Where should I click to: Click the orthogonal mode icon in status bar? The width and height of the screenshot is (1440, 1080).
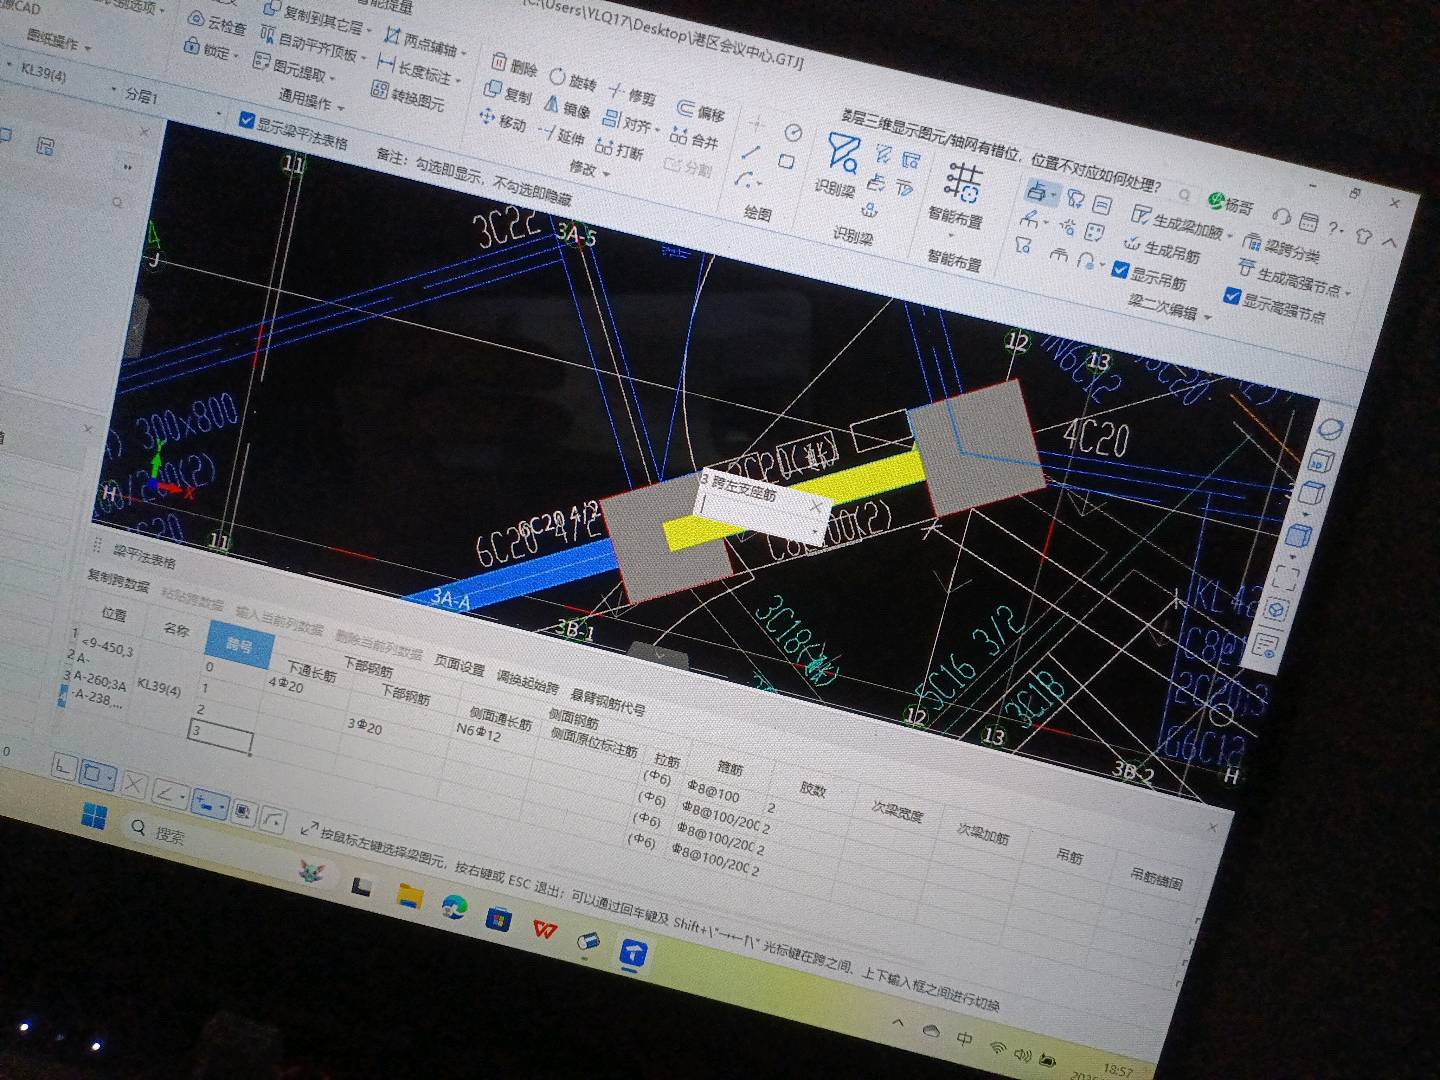point(62,768)
